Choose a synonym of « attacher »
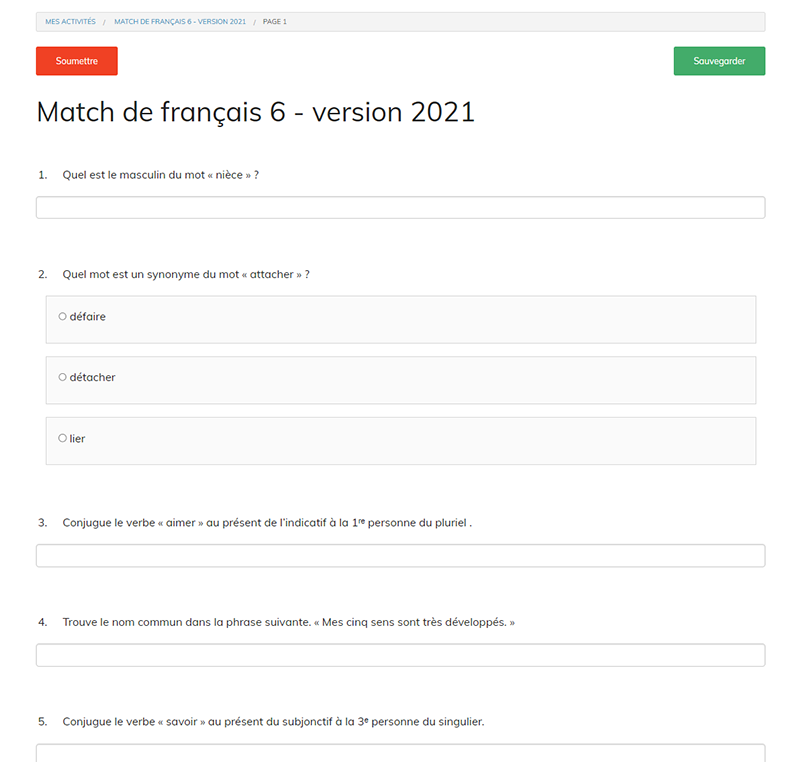 [62, 438]
